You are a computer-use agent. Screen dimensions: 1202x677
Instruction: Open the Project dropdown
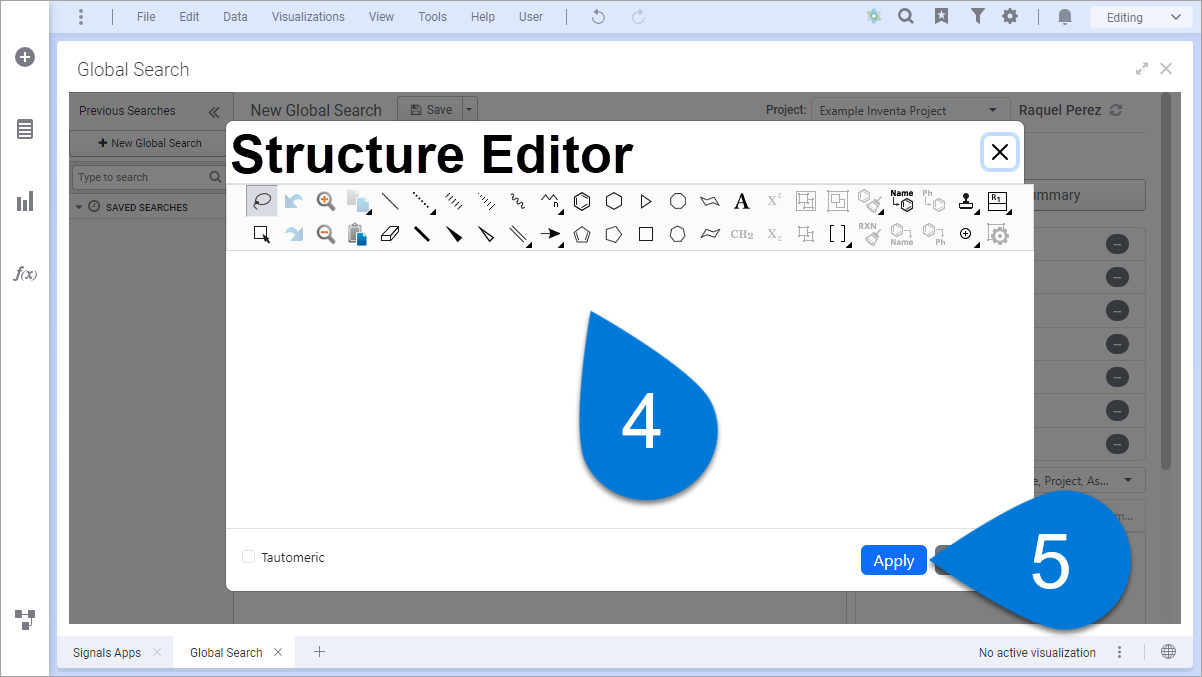(x=908, y=110)
